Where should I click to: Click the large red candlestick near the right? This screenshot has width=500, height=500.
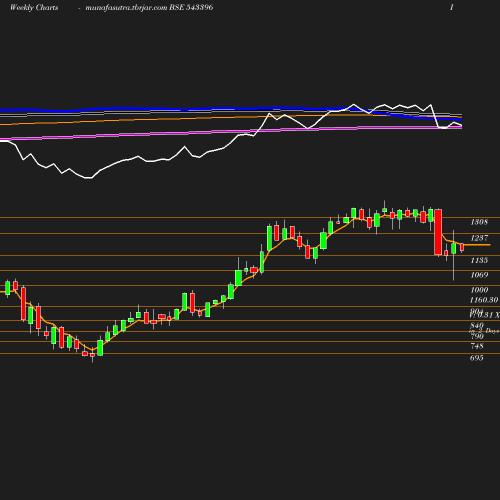438,232
